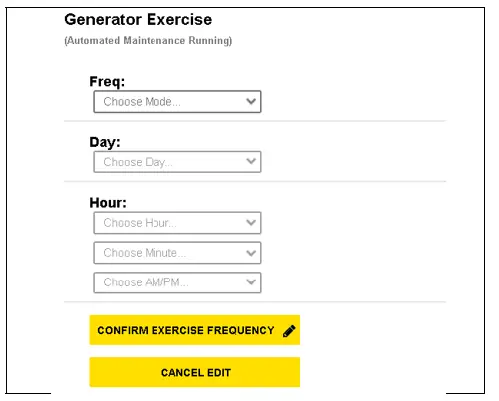Open the Freq Choose Mode dropdown
The image size is (499, 401).
click(177, 102)
